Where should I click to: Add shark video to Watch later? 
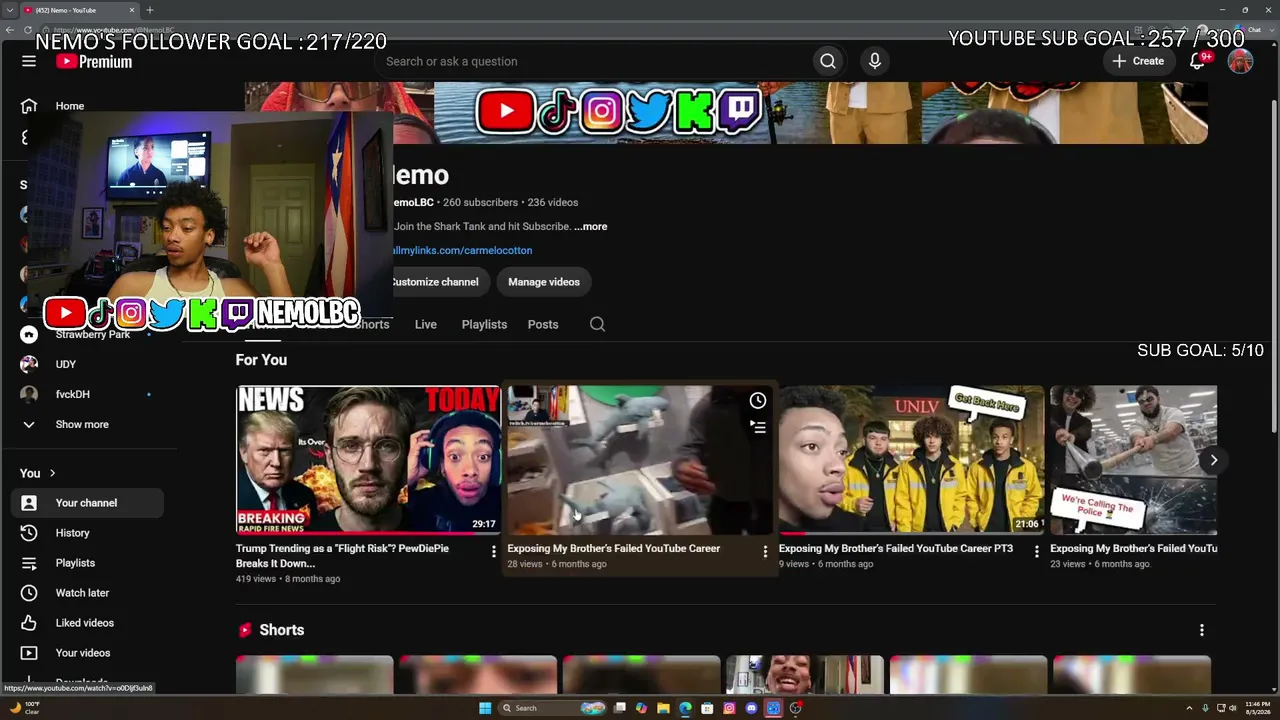click(758, 401)
